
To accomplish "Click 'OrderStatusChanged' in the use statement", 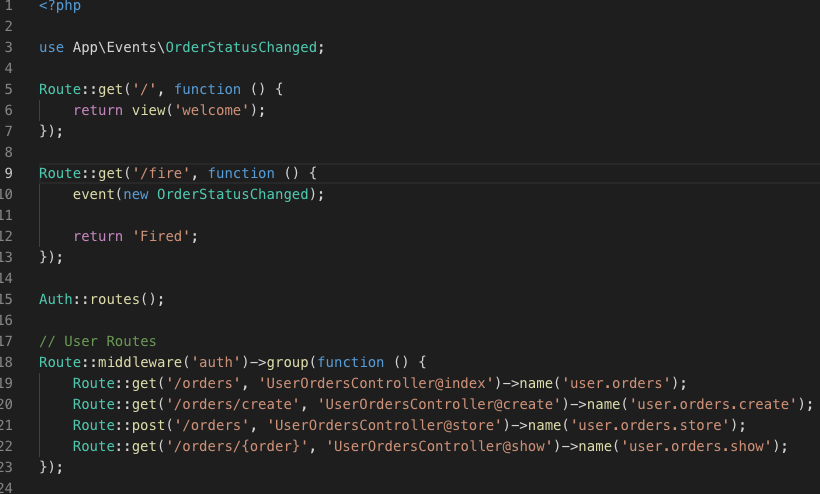I will coord(241,48).
